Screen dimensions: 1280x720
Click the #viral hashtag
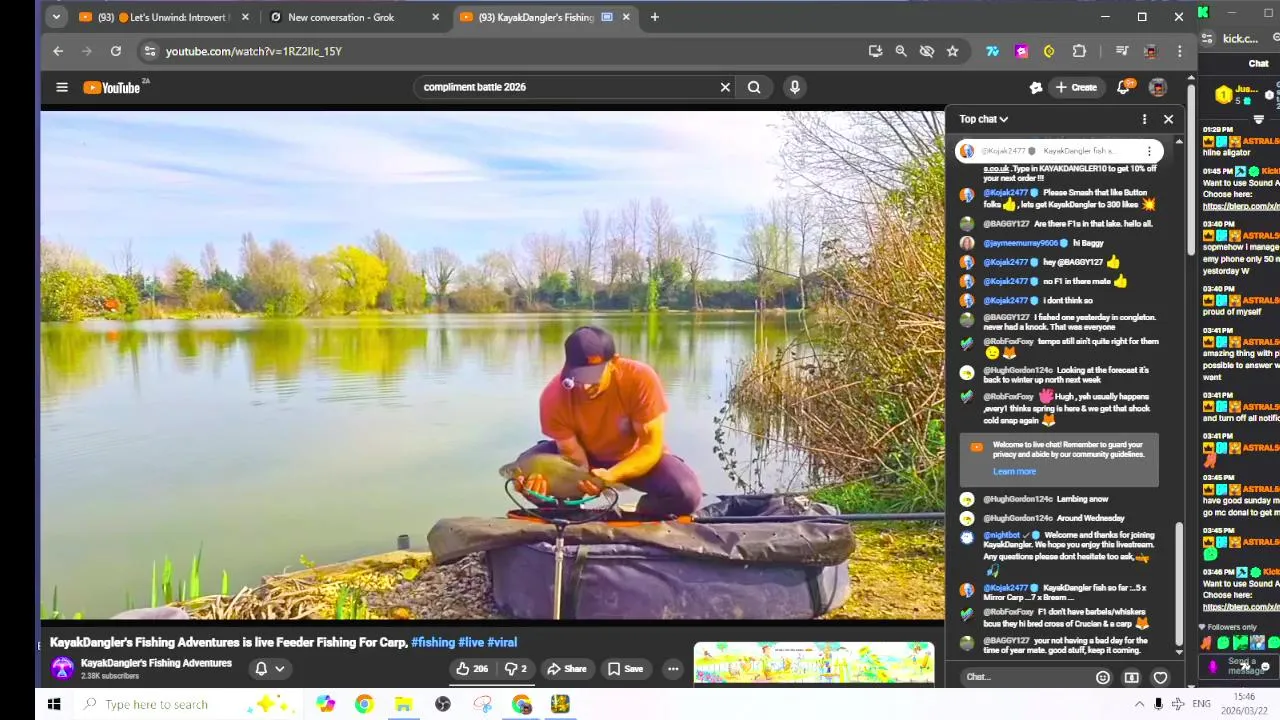point(502,642)
